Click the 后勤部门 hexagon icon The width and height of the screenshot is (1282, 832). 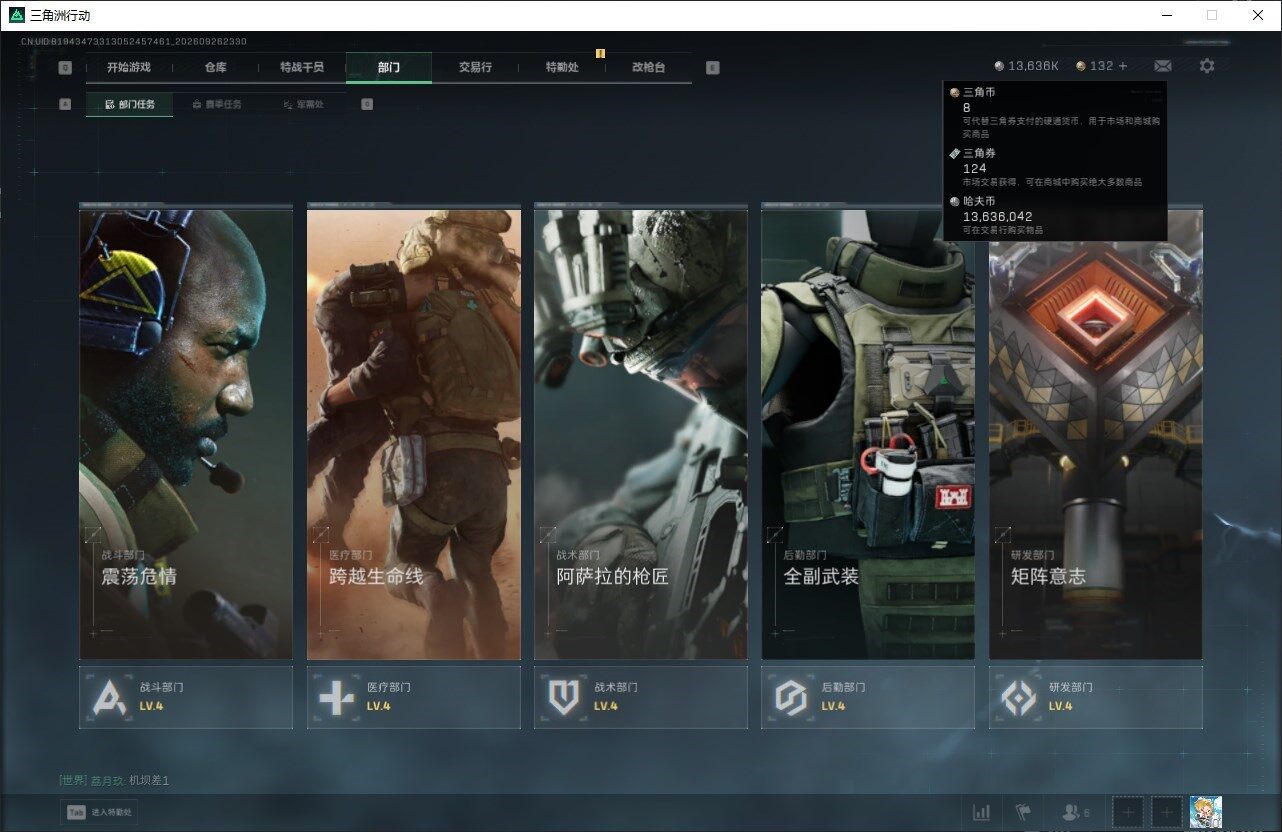point(791,697)
